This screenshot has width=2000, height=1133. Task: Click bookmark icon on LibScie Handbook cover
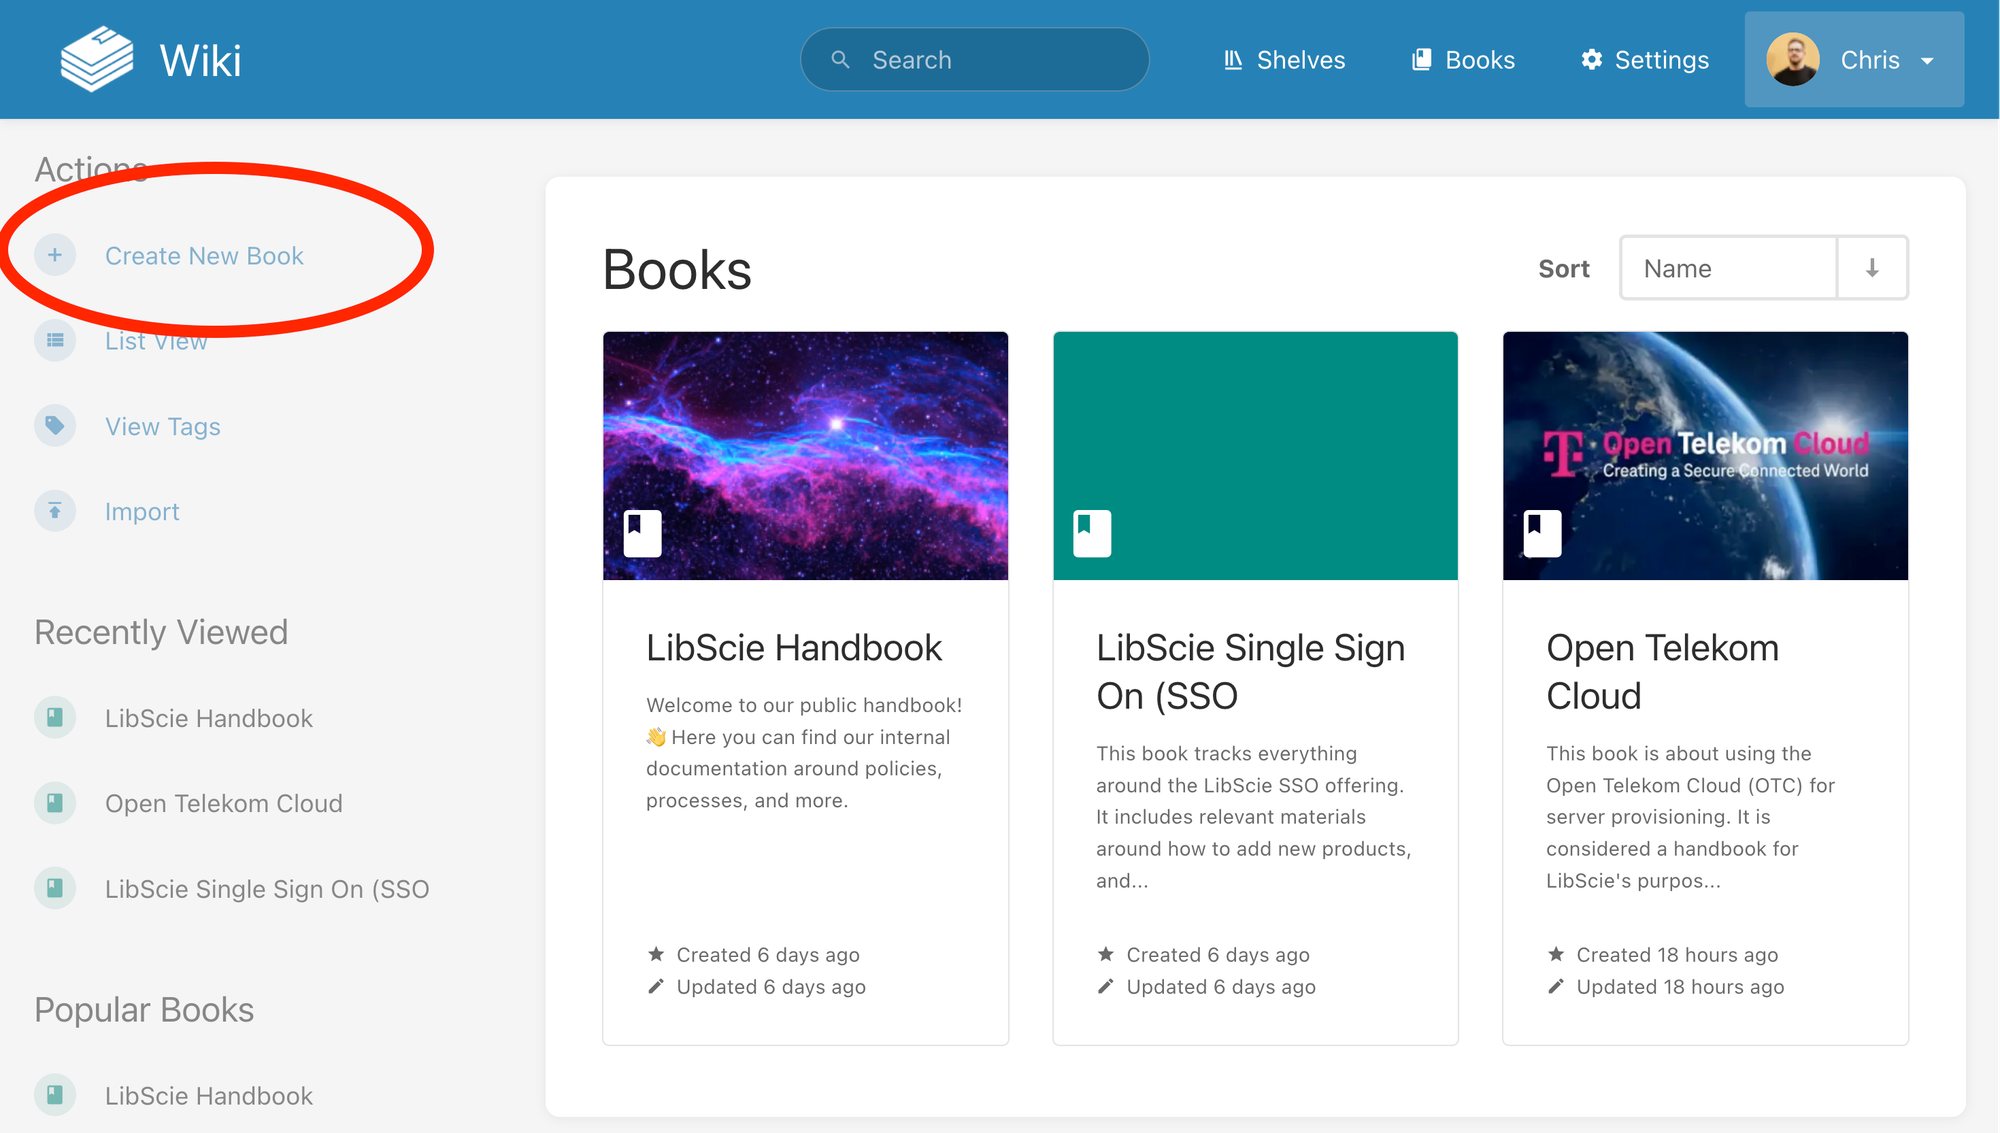(642, 533)
